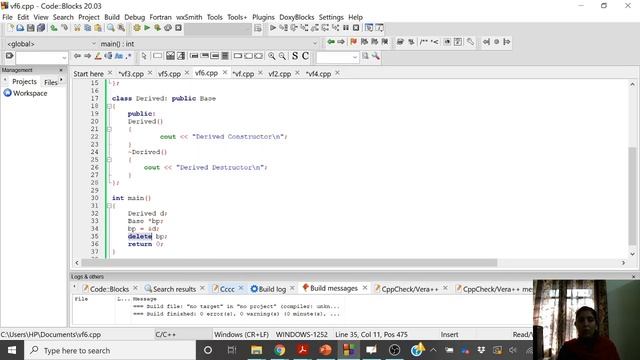Click the Break debugger pause icon

point(346,28)
